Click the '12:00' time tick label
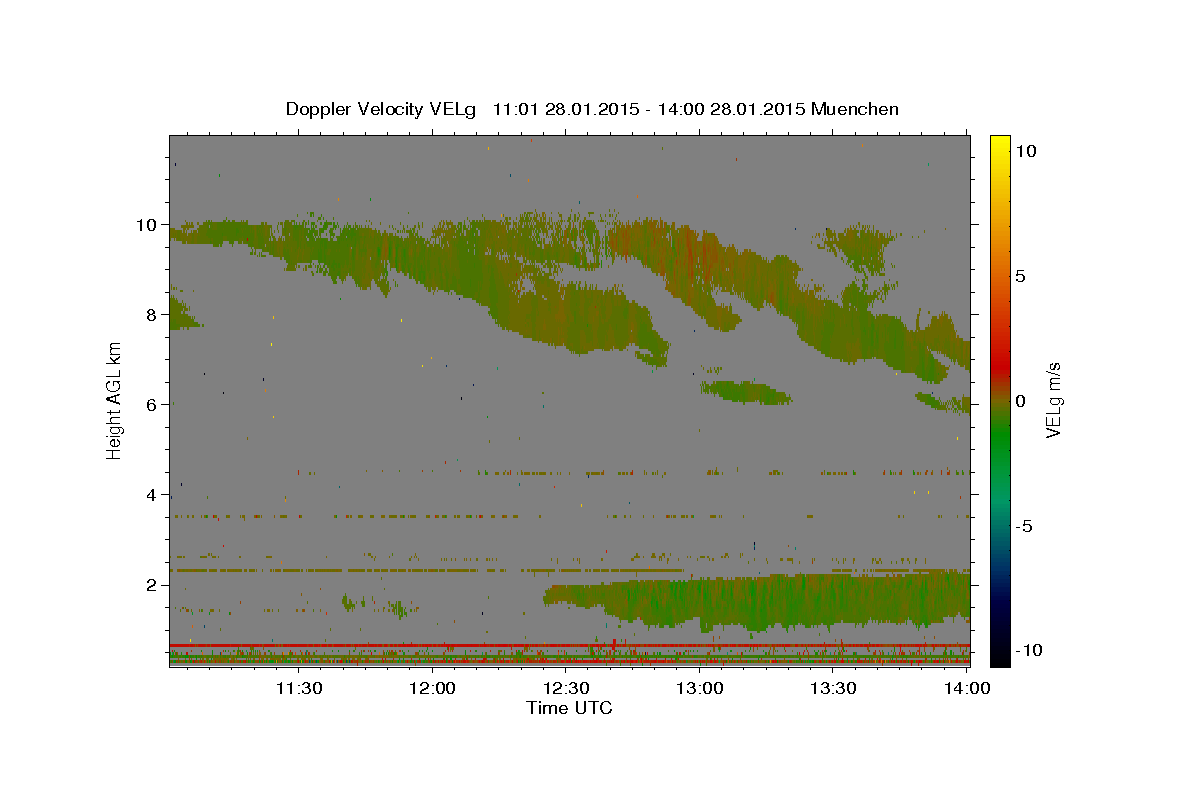The height and width of the screenshot is (800, 1200). coord(432,688)
